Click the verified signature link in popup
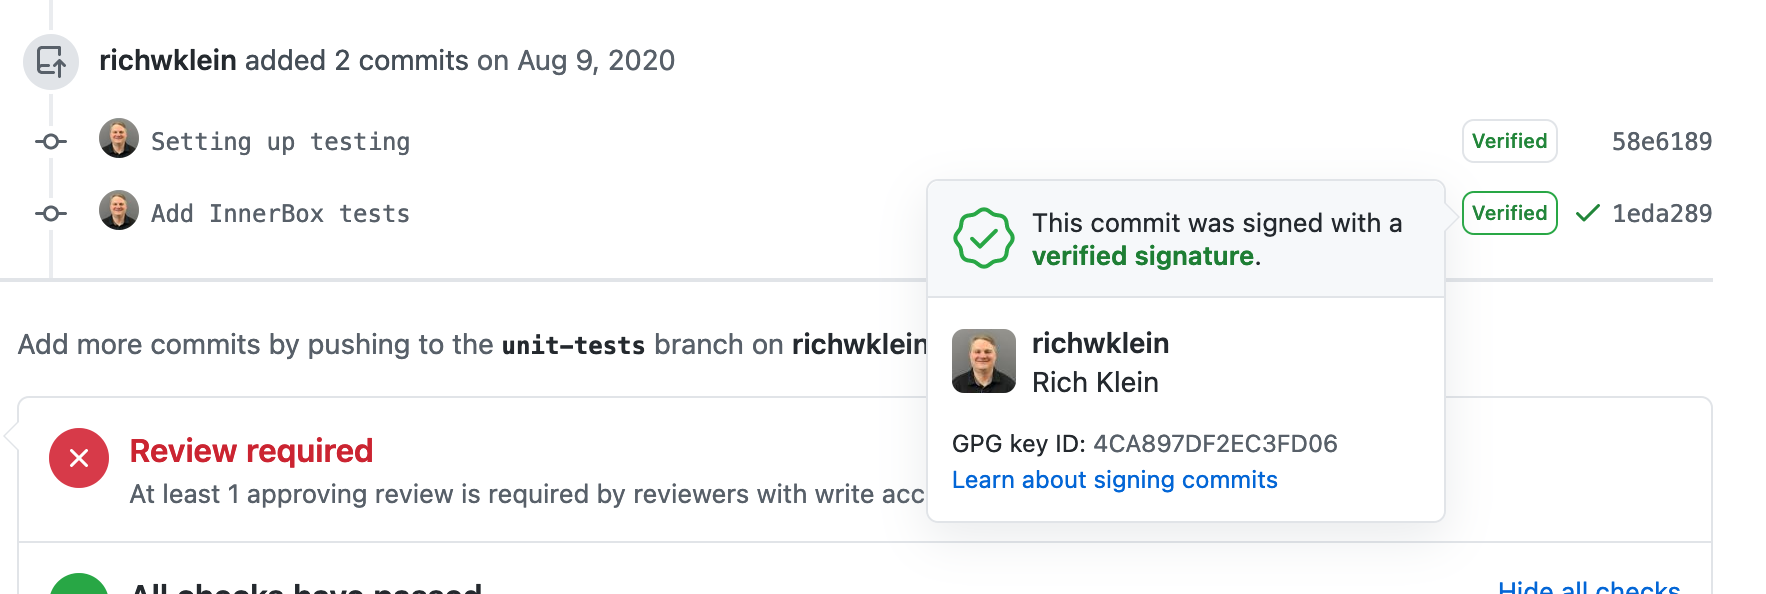 (x=1143, y=255)
